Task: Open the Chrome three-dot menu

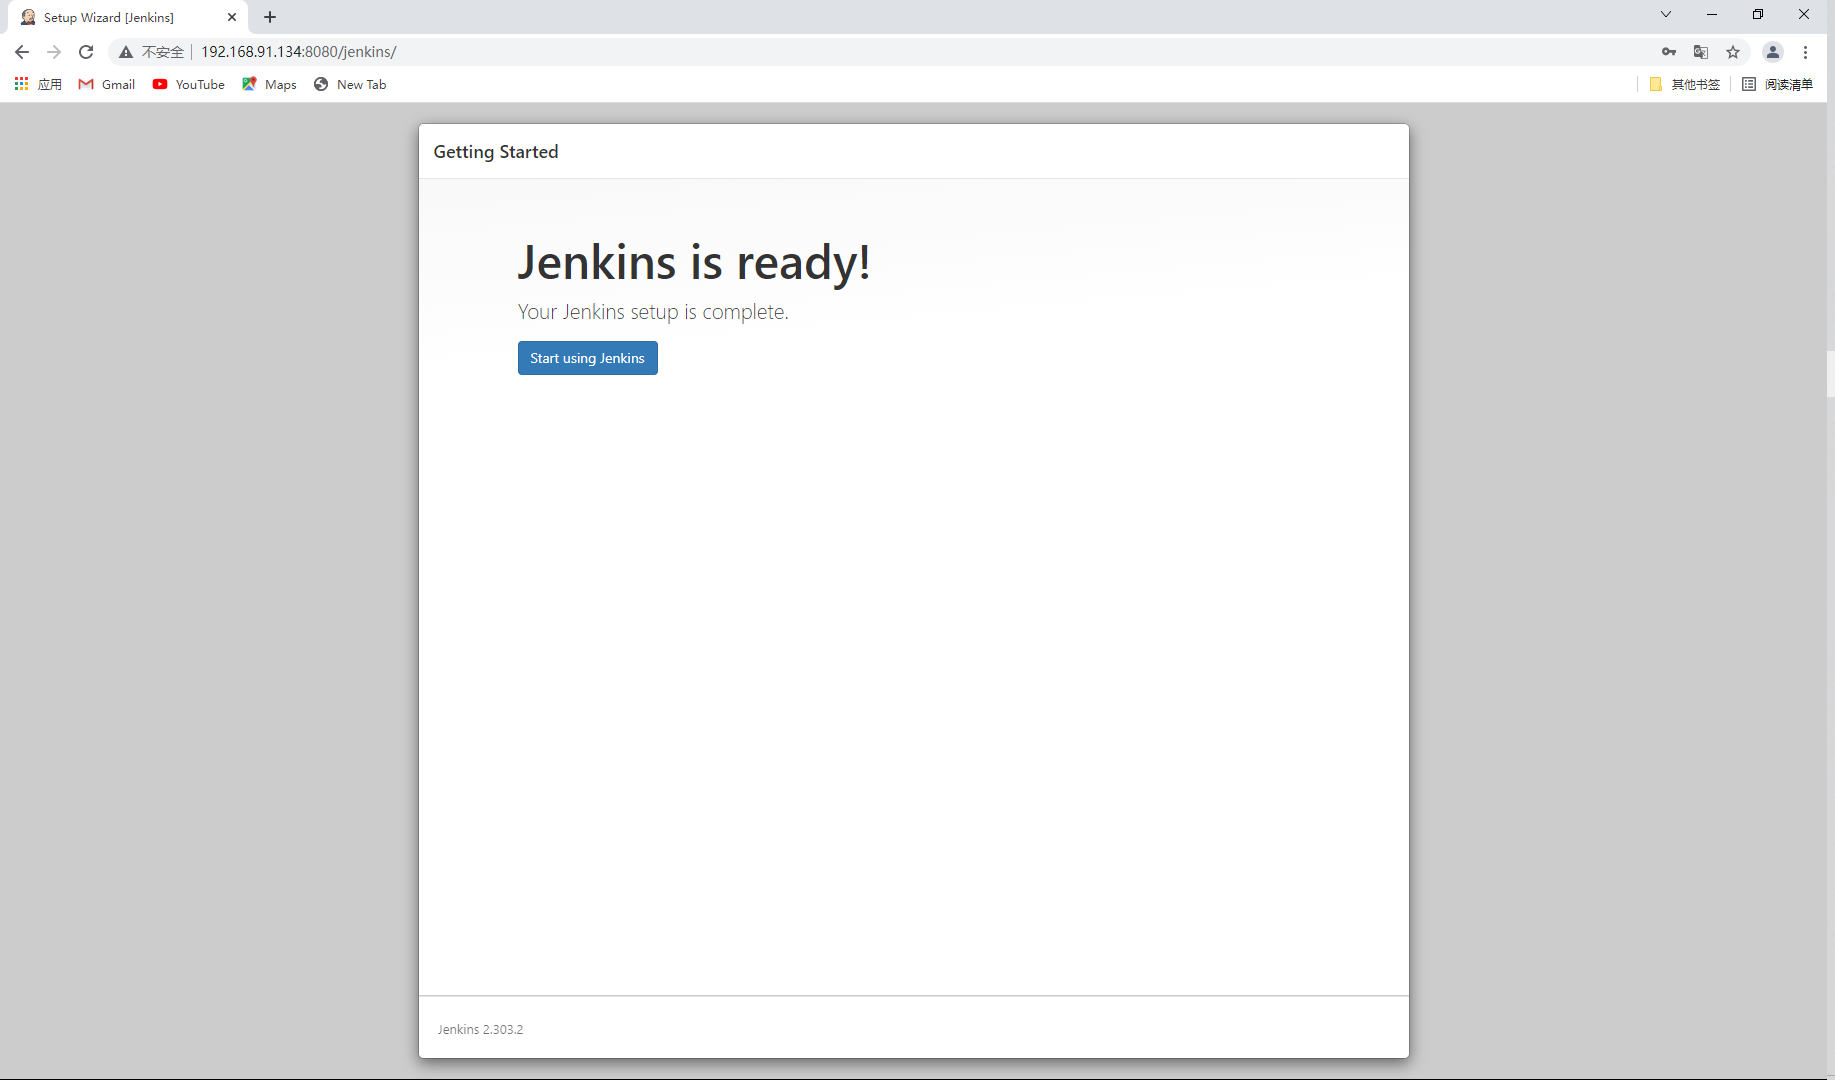Action: tap(1806, 52)
